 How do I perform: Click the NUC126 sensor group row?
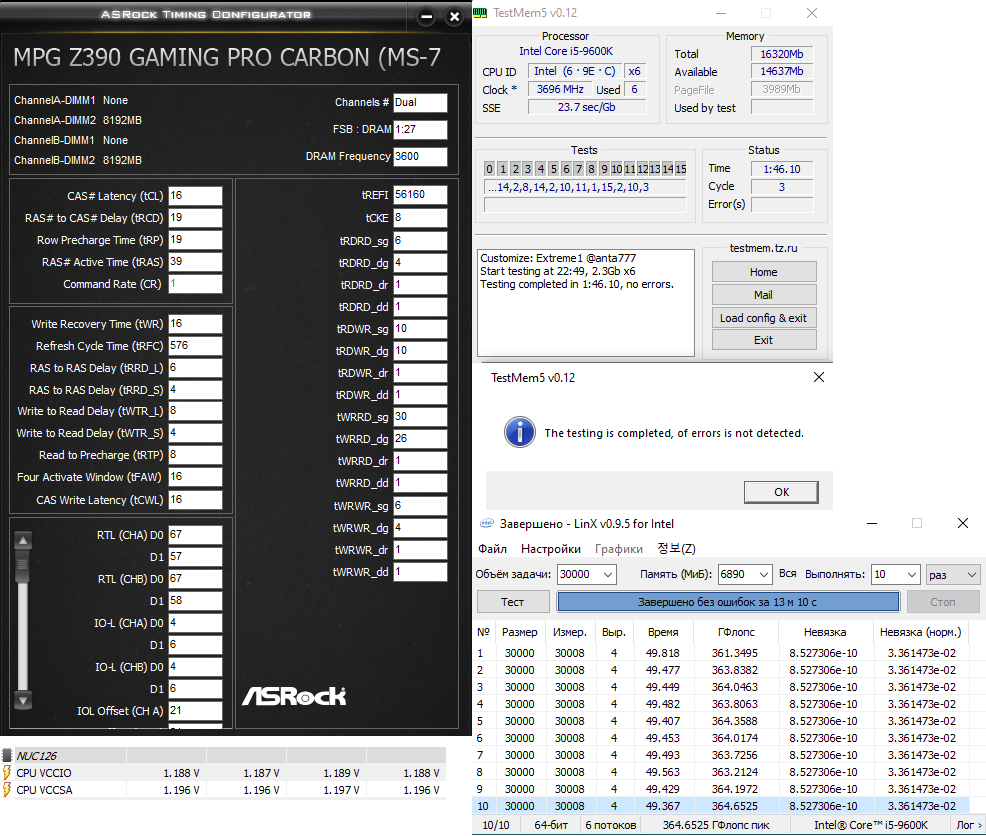[223, 755]
